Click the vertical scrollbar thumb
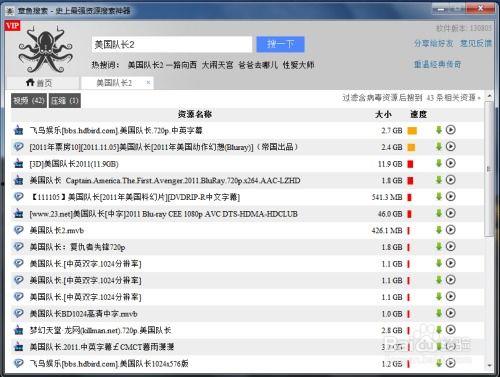The height and width of the screenshot is (377, 500). point(489,168)
